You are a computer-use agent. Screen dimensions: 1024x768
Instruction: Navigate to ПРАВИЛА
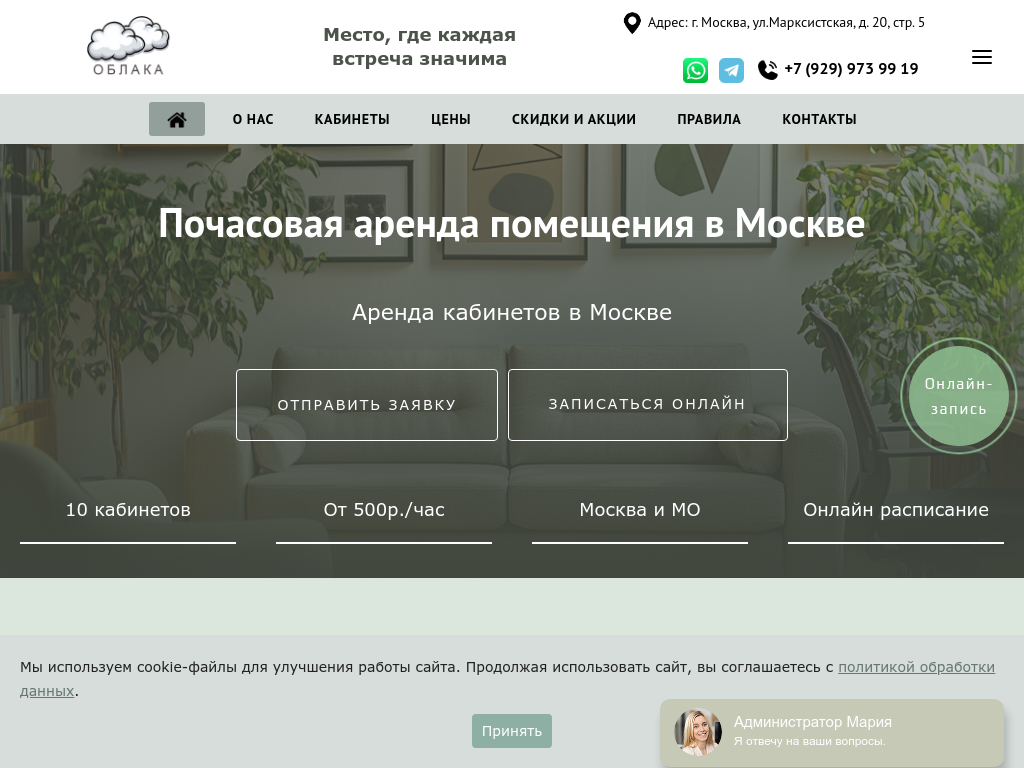708,119
